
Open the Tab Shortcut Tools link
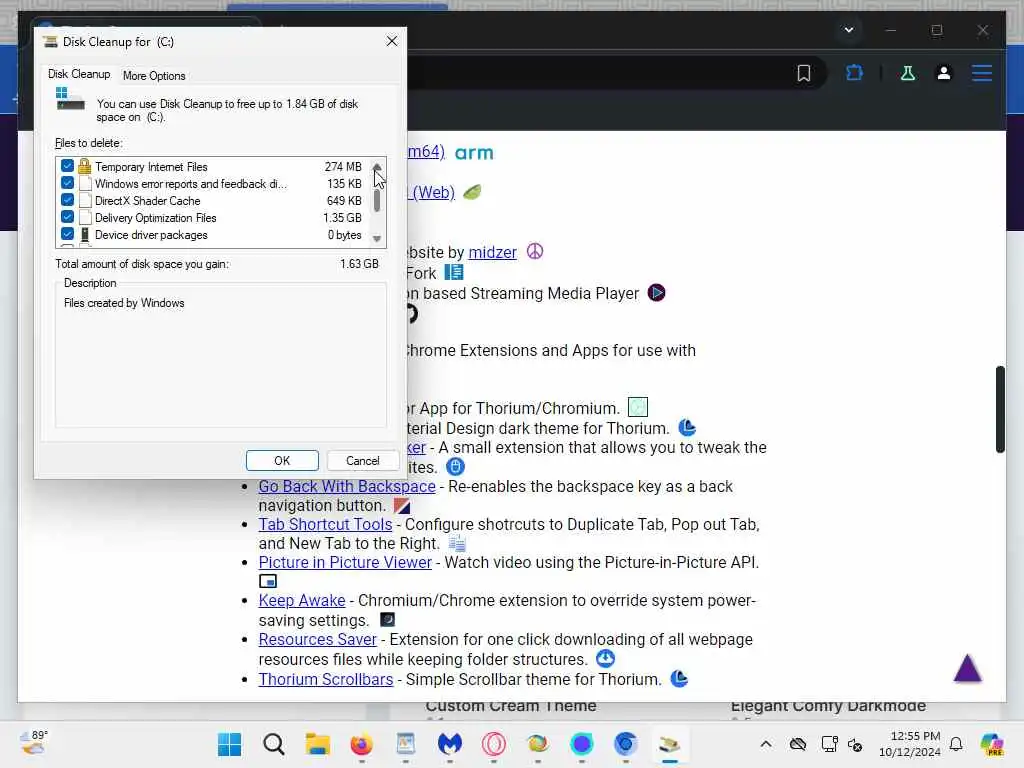(325, 524)
